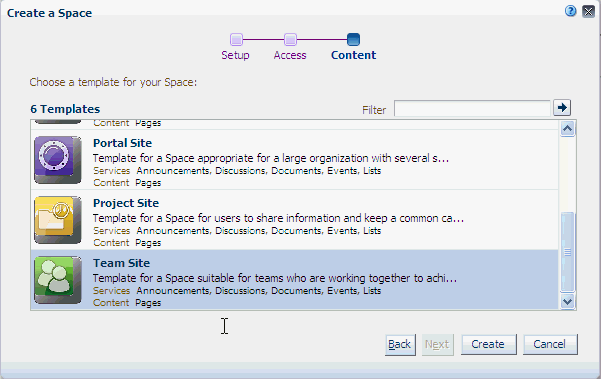Select the Project Site template title
601x379 pixels.
click(x=126, y=203)
